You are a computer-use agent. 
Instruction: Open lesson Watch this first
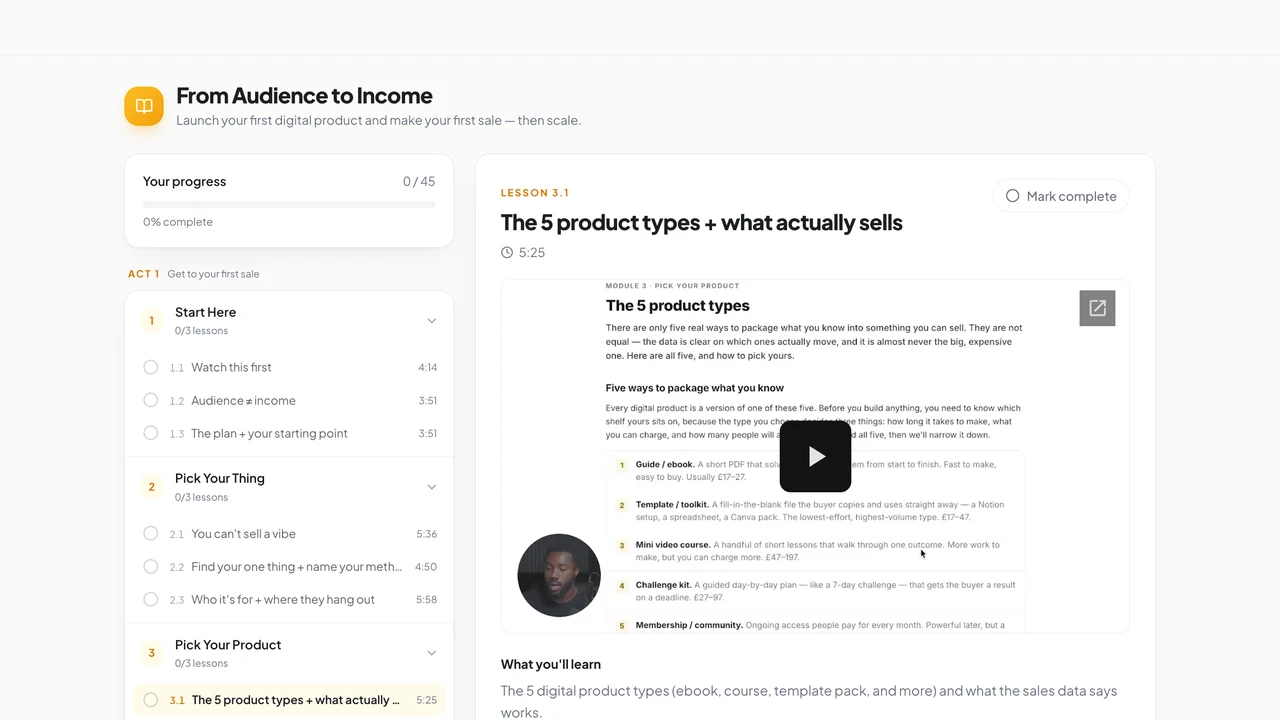tap(289, 367)
